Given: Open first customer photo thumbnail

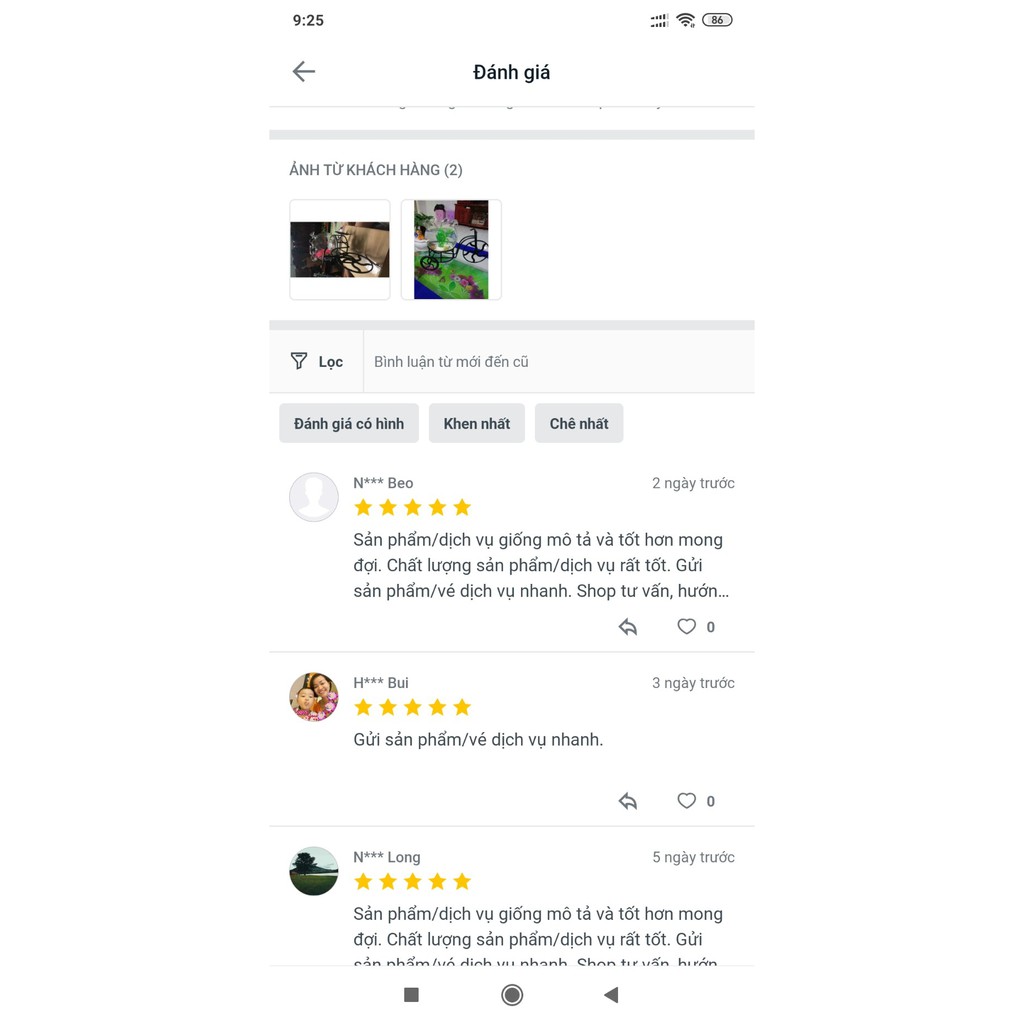Looking at the screenshot, I should [x=340, y=249].
